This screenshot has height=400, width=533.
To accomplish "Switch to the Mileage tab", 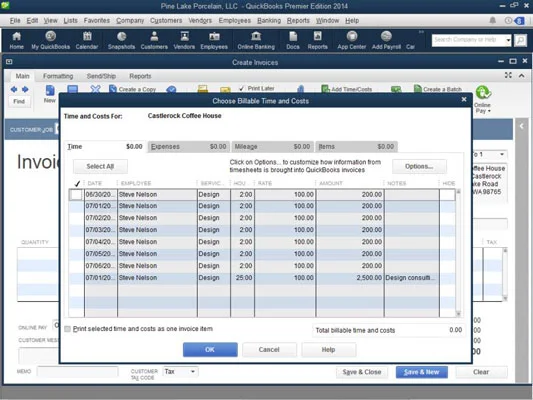I will click(x=272, y=146).
